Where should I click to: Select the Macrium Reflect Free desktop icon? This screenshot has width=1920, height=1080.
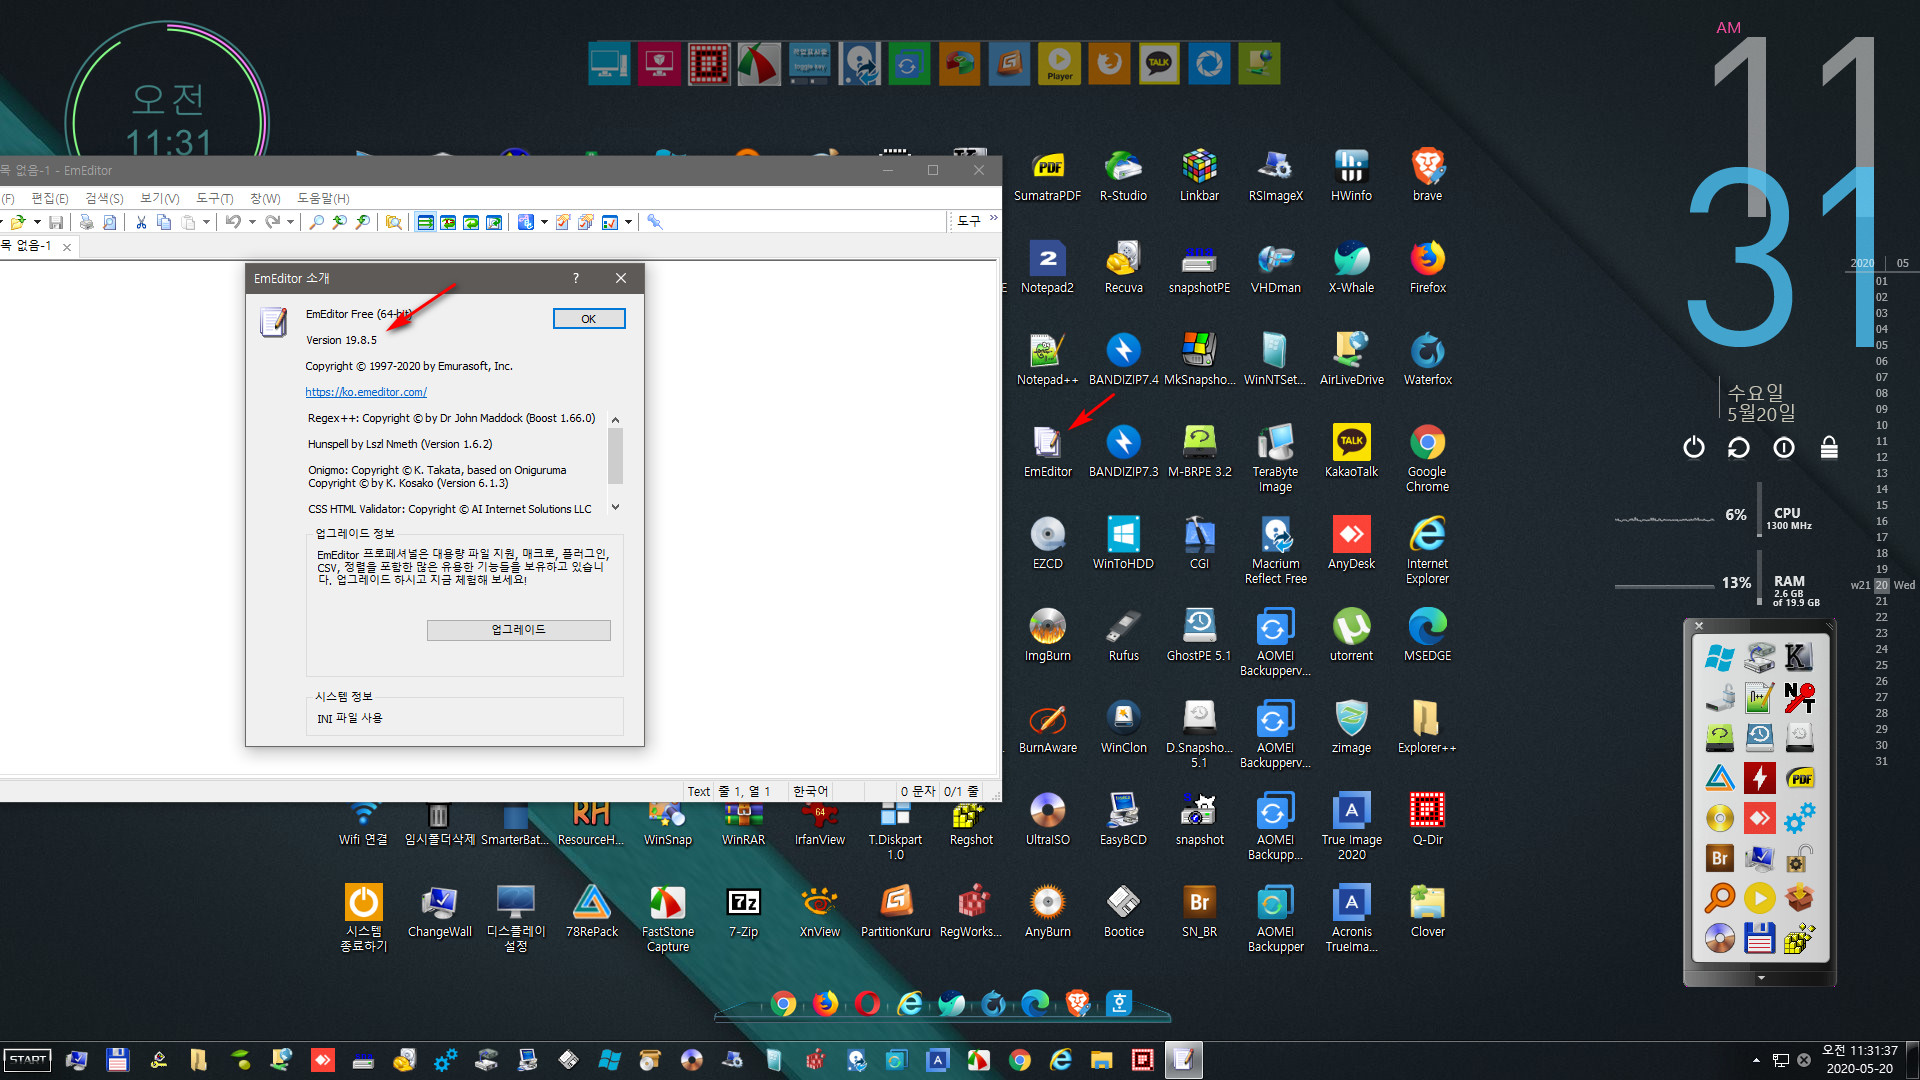point(1275,550)
